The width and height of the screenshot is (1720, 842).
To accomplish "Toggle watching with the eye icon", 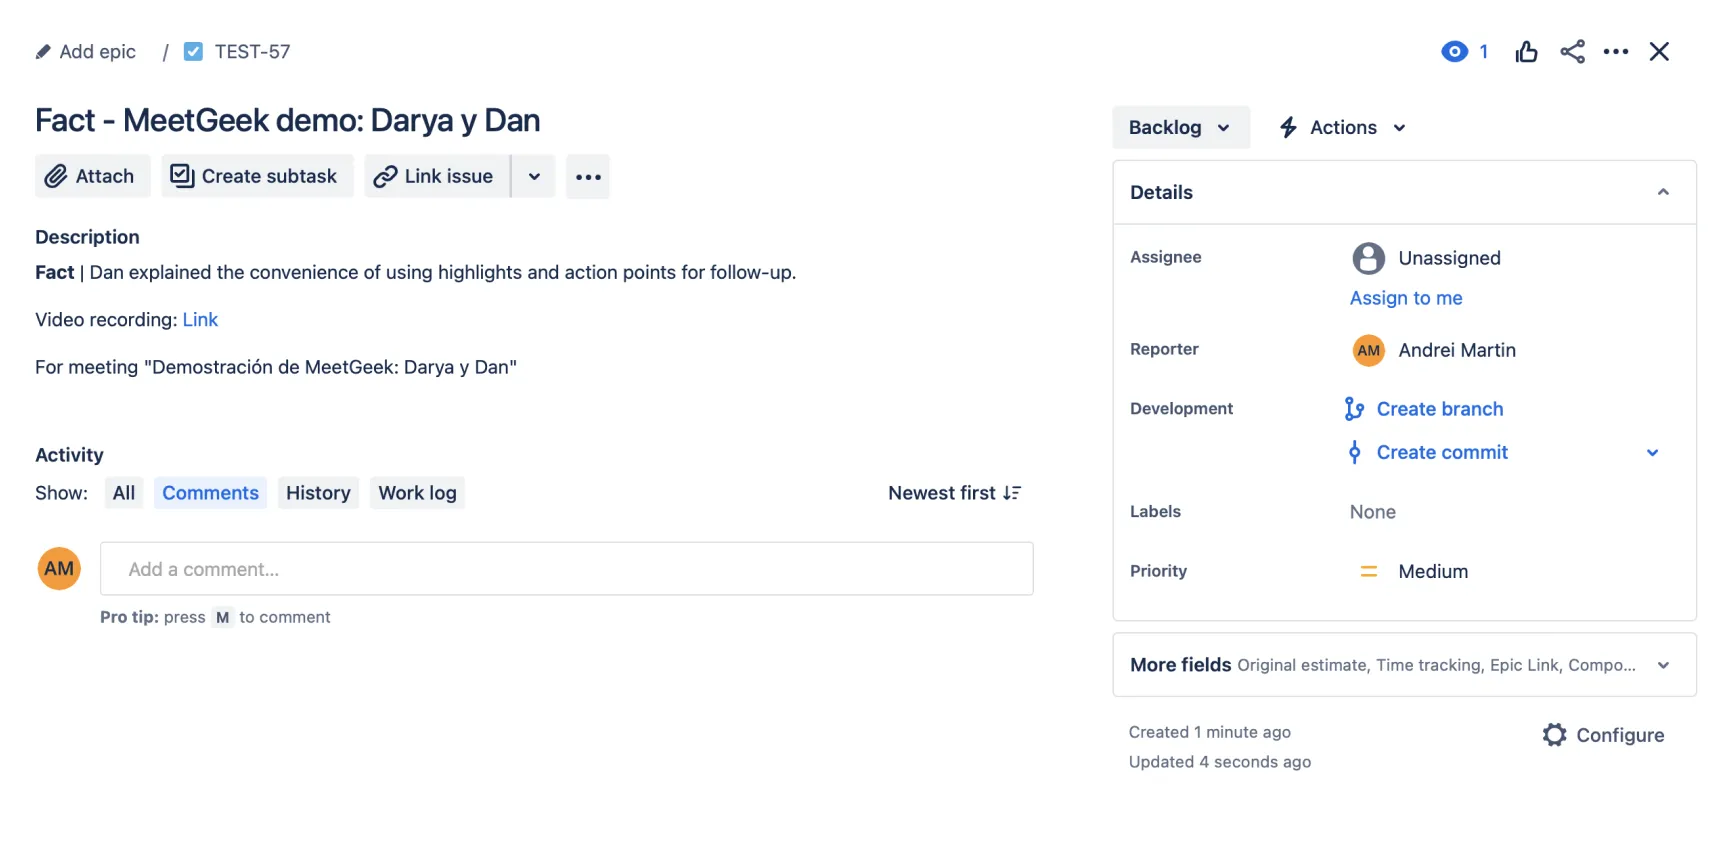I will tap(1454, 52).
